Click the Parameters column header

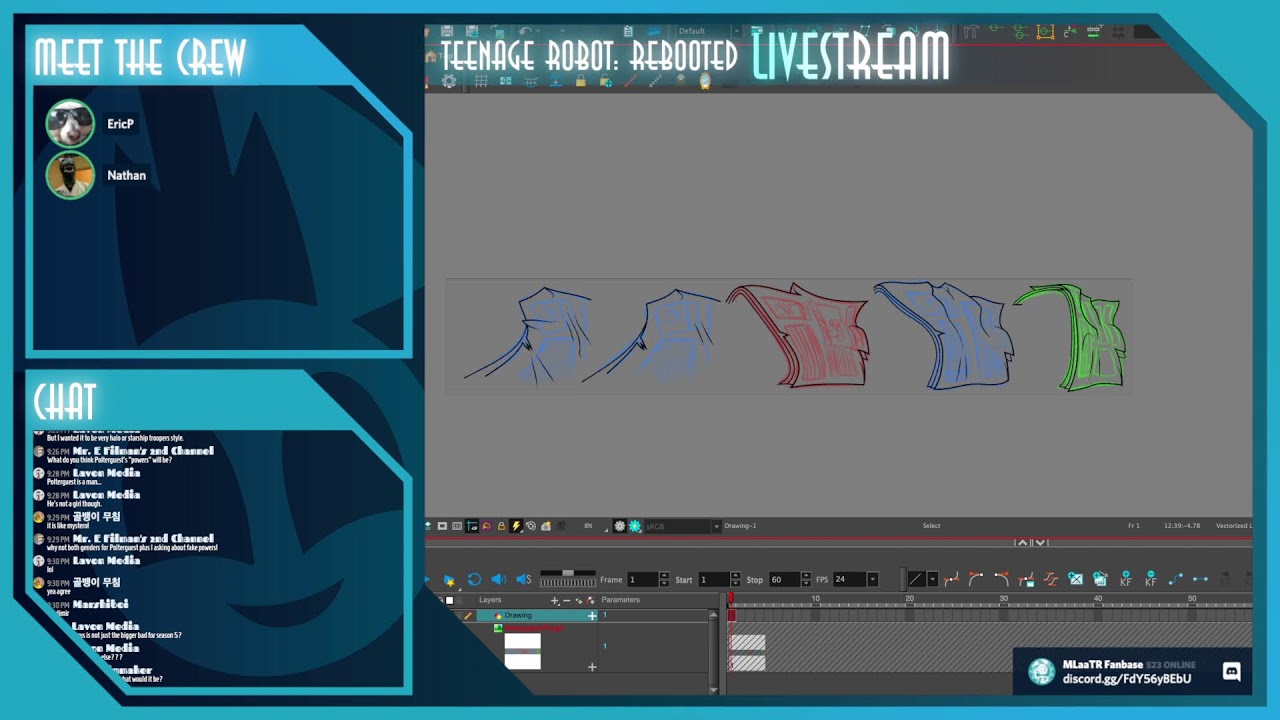tap(620, 600)
